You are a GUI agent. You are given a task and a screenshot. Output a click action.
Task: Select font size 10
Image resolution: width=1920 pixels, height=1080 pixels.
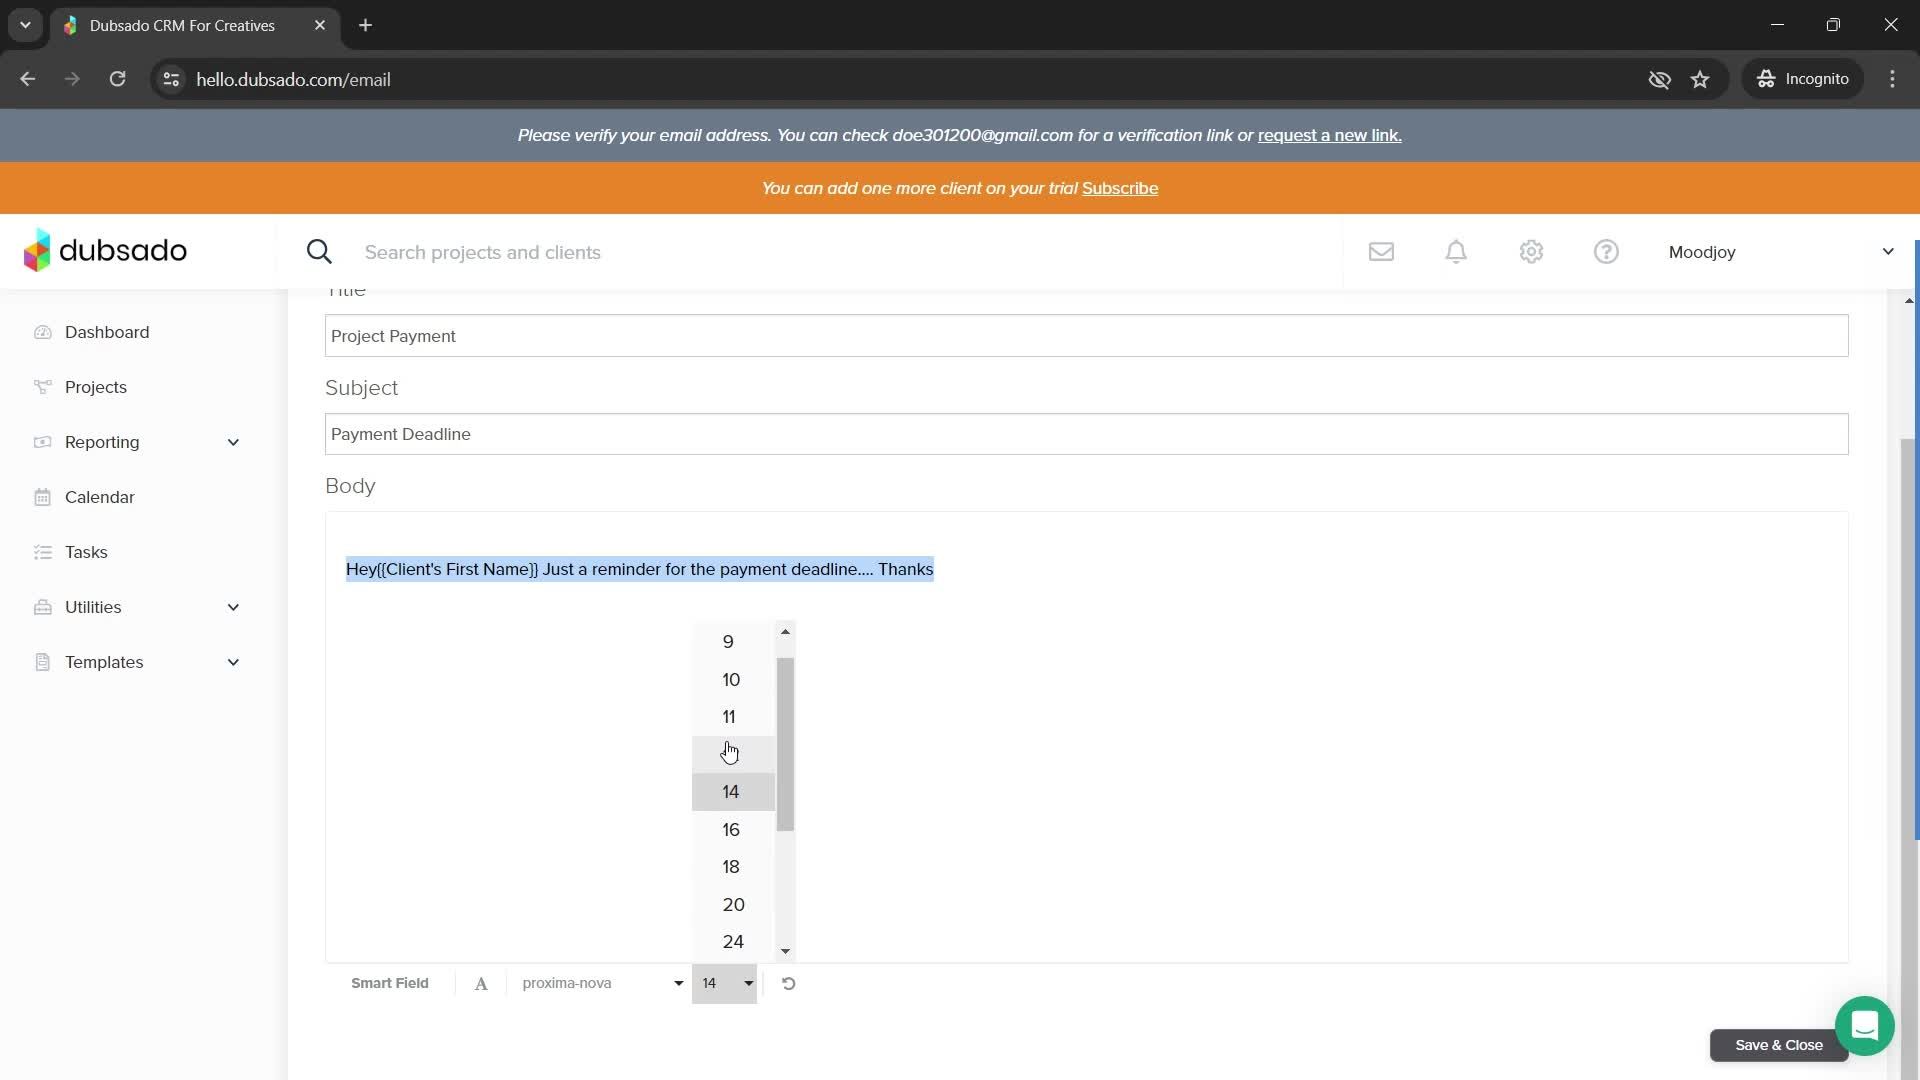(x=733, y=680)
